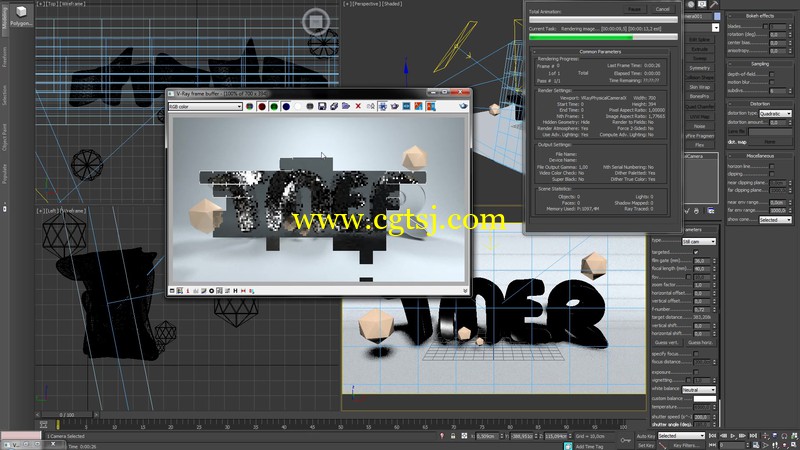This screenshot has height=450, width=800.
Task: Open Key Filters settings
Action: coord(686,445)
